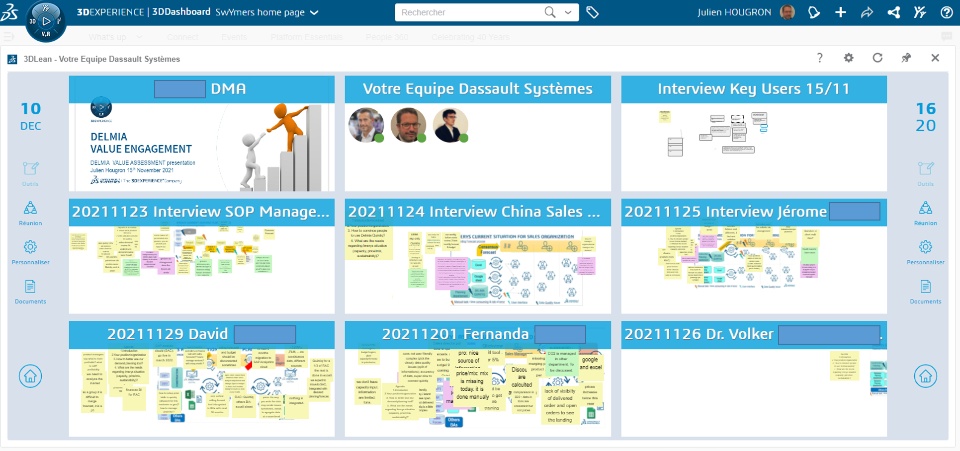Switch to the People 360 tab
960x451 pixels.
tap(387, 37)
